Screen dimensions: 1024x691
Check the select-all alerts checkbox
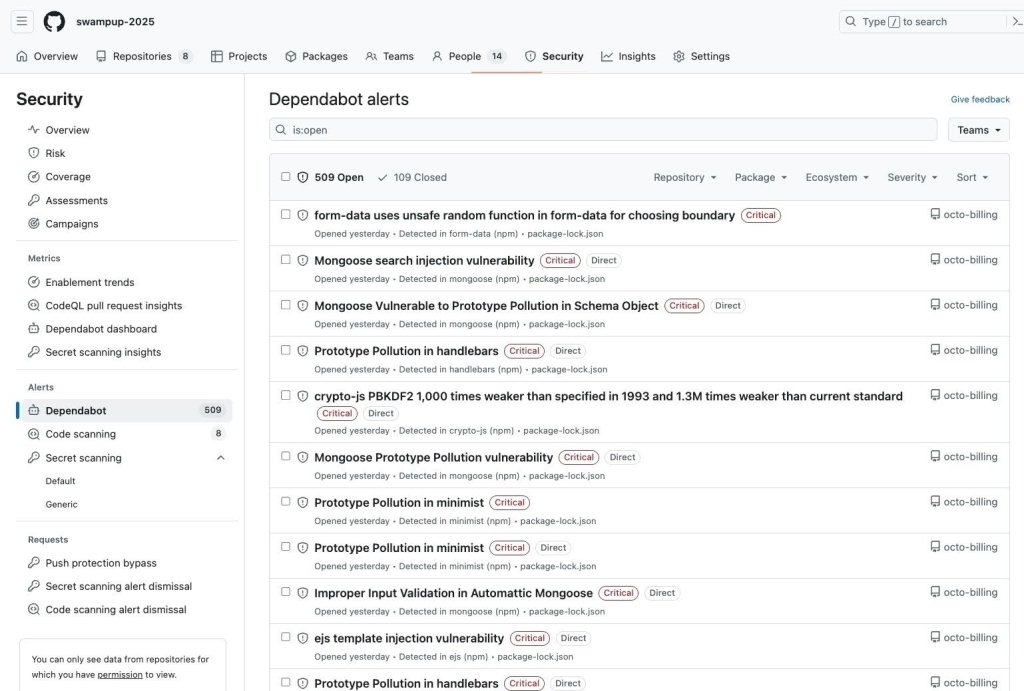285,176
